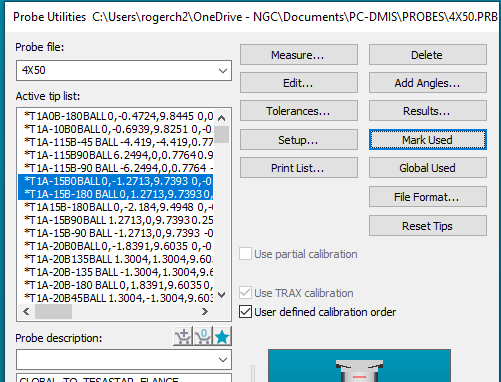Toggle User defined calibration order checkbox
Viewport: 501px width, 382px height.
click(x=246, y=312)
